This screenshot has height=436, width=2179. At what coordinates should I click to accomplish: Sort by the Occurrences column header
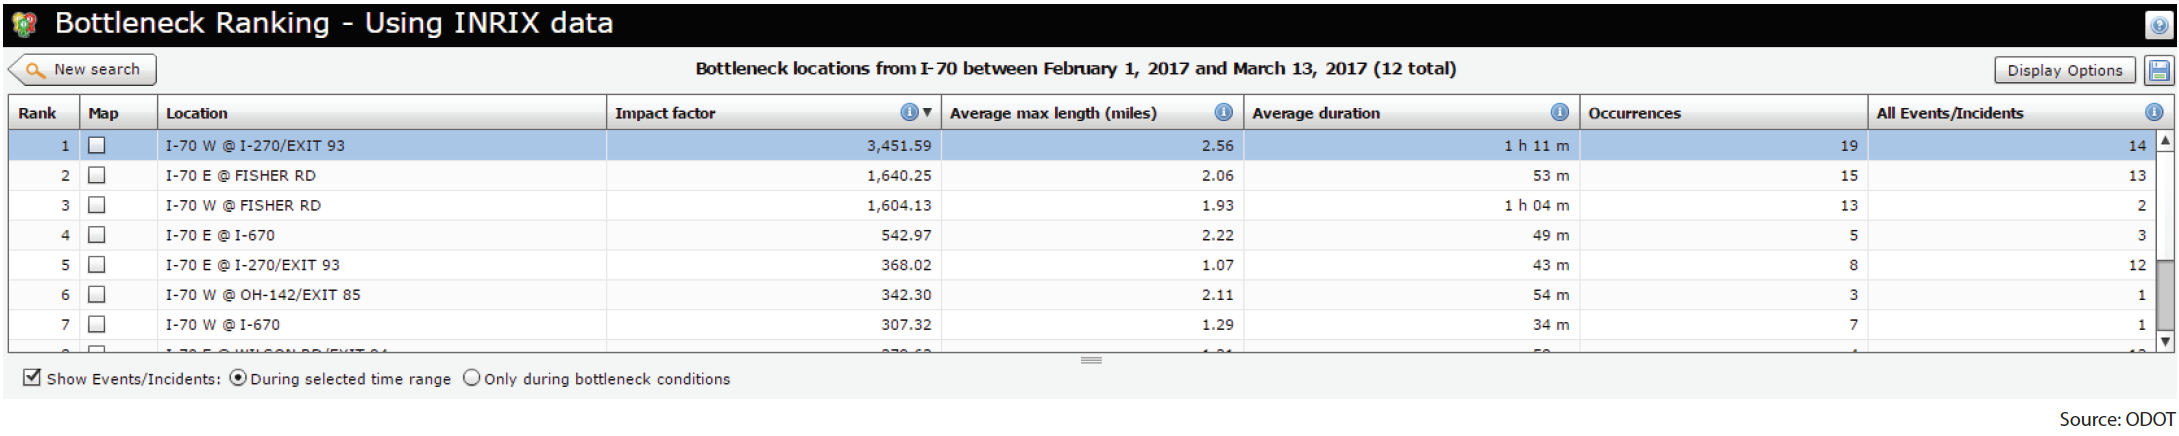pos(1634,113)
